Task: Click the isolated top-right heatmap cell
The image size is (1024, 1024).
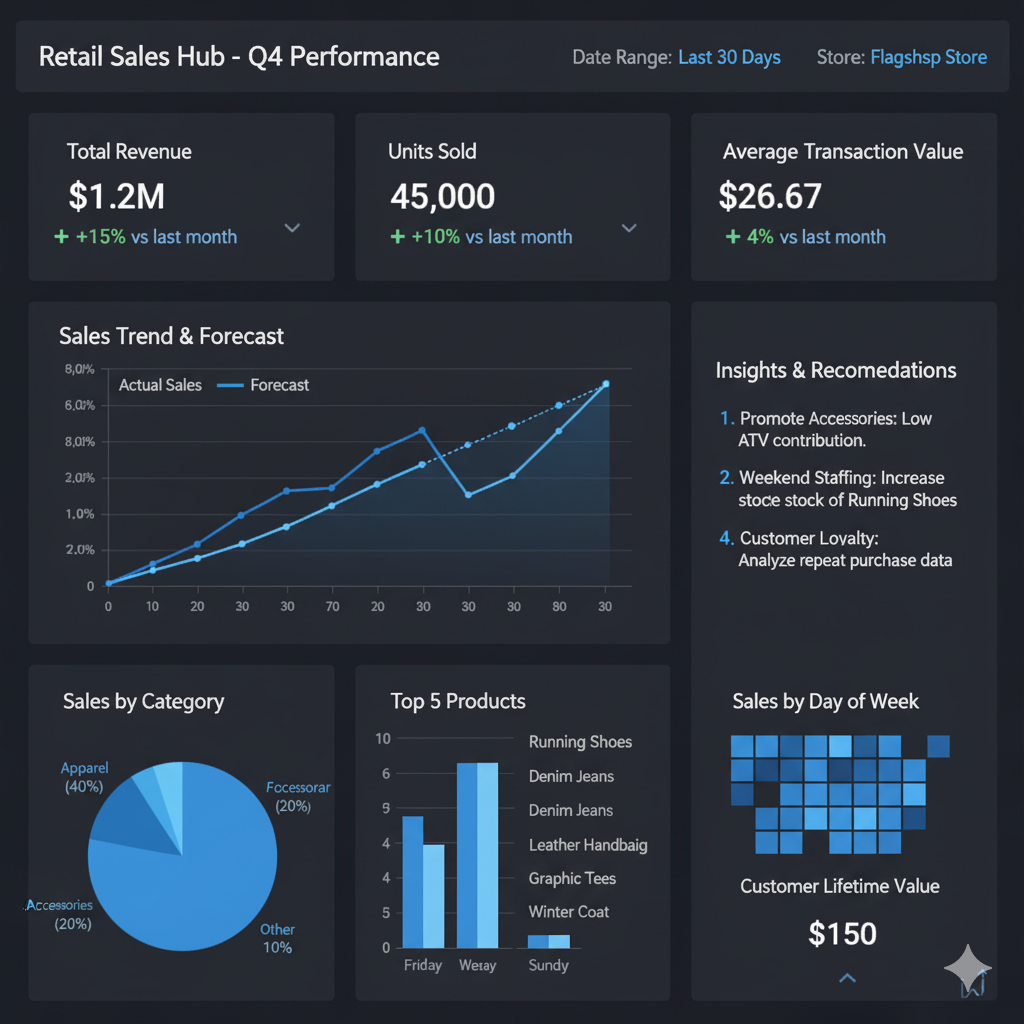Action: [938, 746]
